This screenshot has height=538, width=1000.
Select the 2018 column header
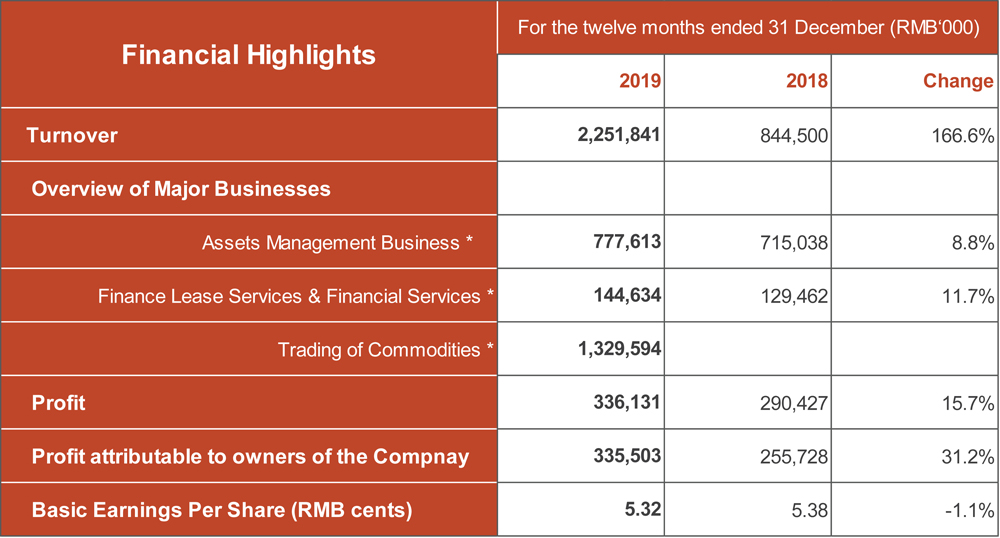(x=807, y=81)
